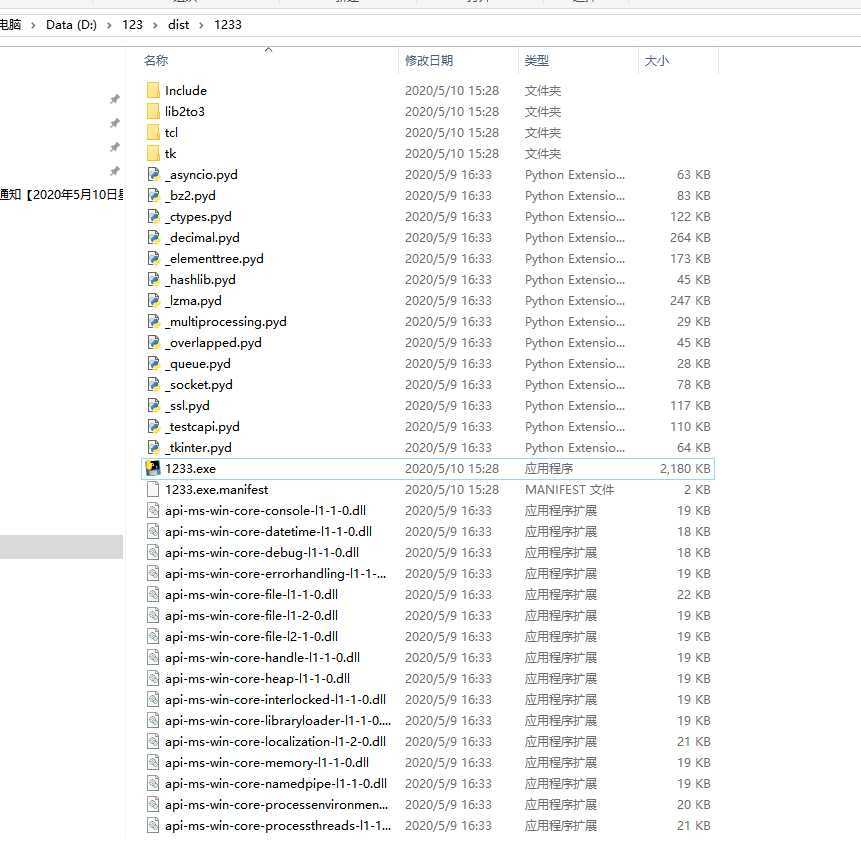The image size is (861, 856).
Task: Click the api-ms-win-core-console dll icon
Action: [153, 511]
